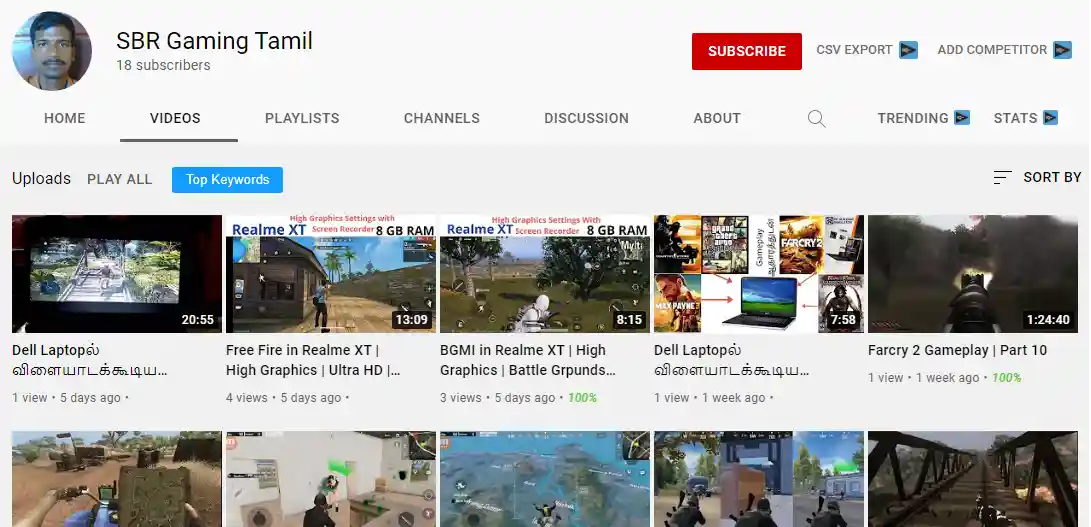Expand the SORT BY dropdown

pos(1037,178)
